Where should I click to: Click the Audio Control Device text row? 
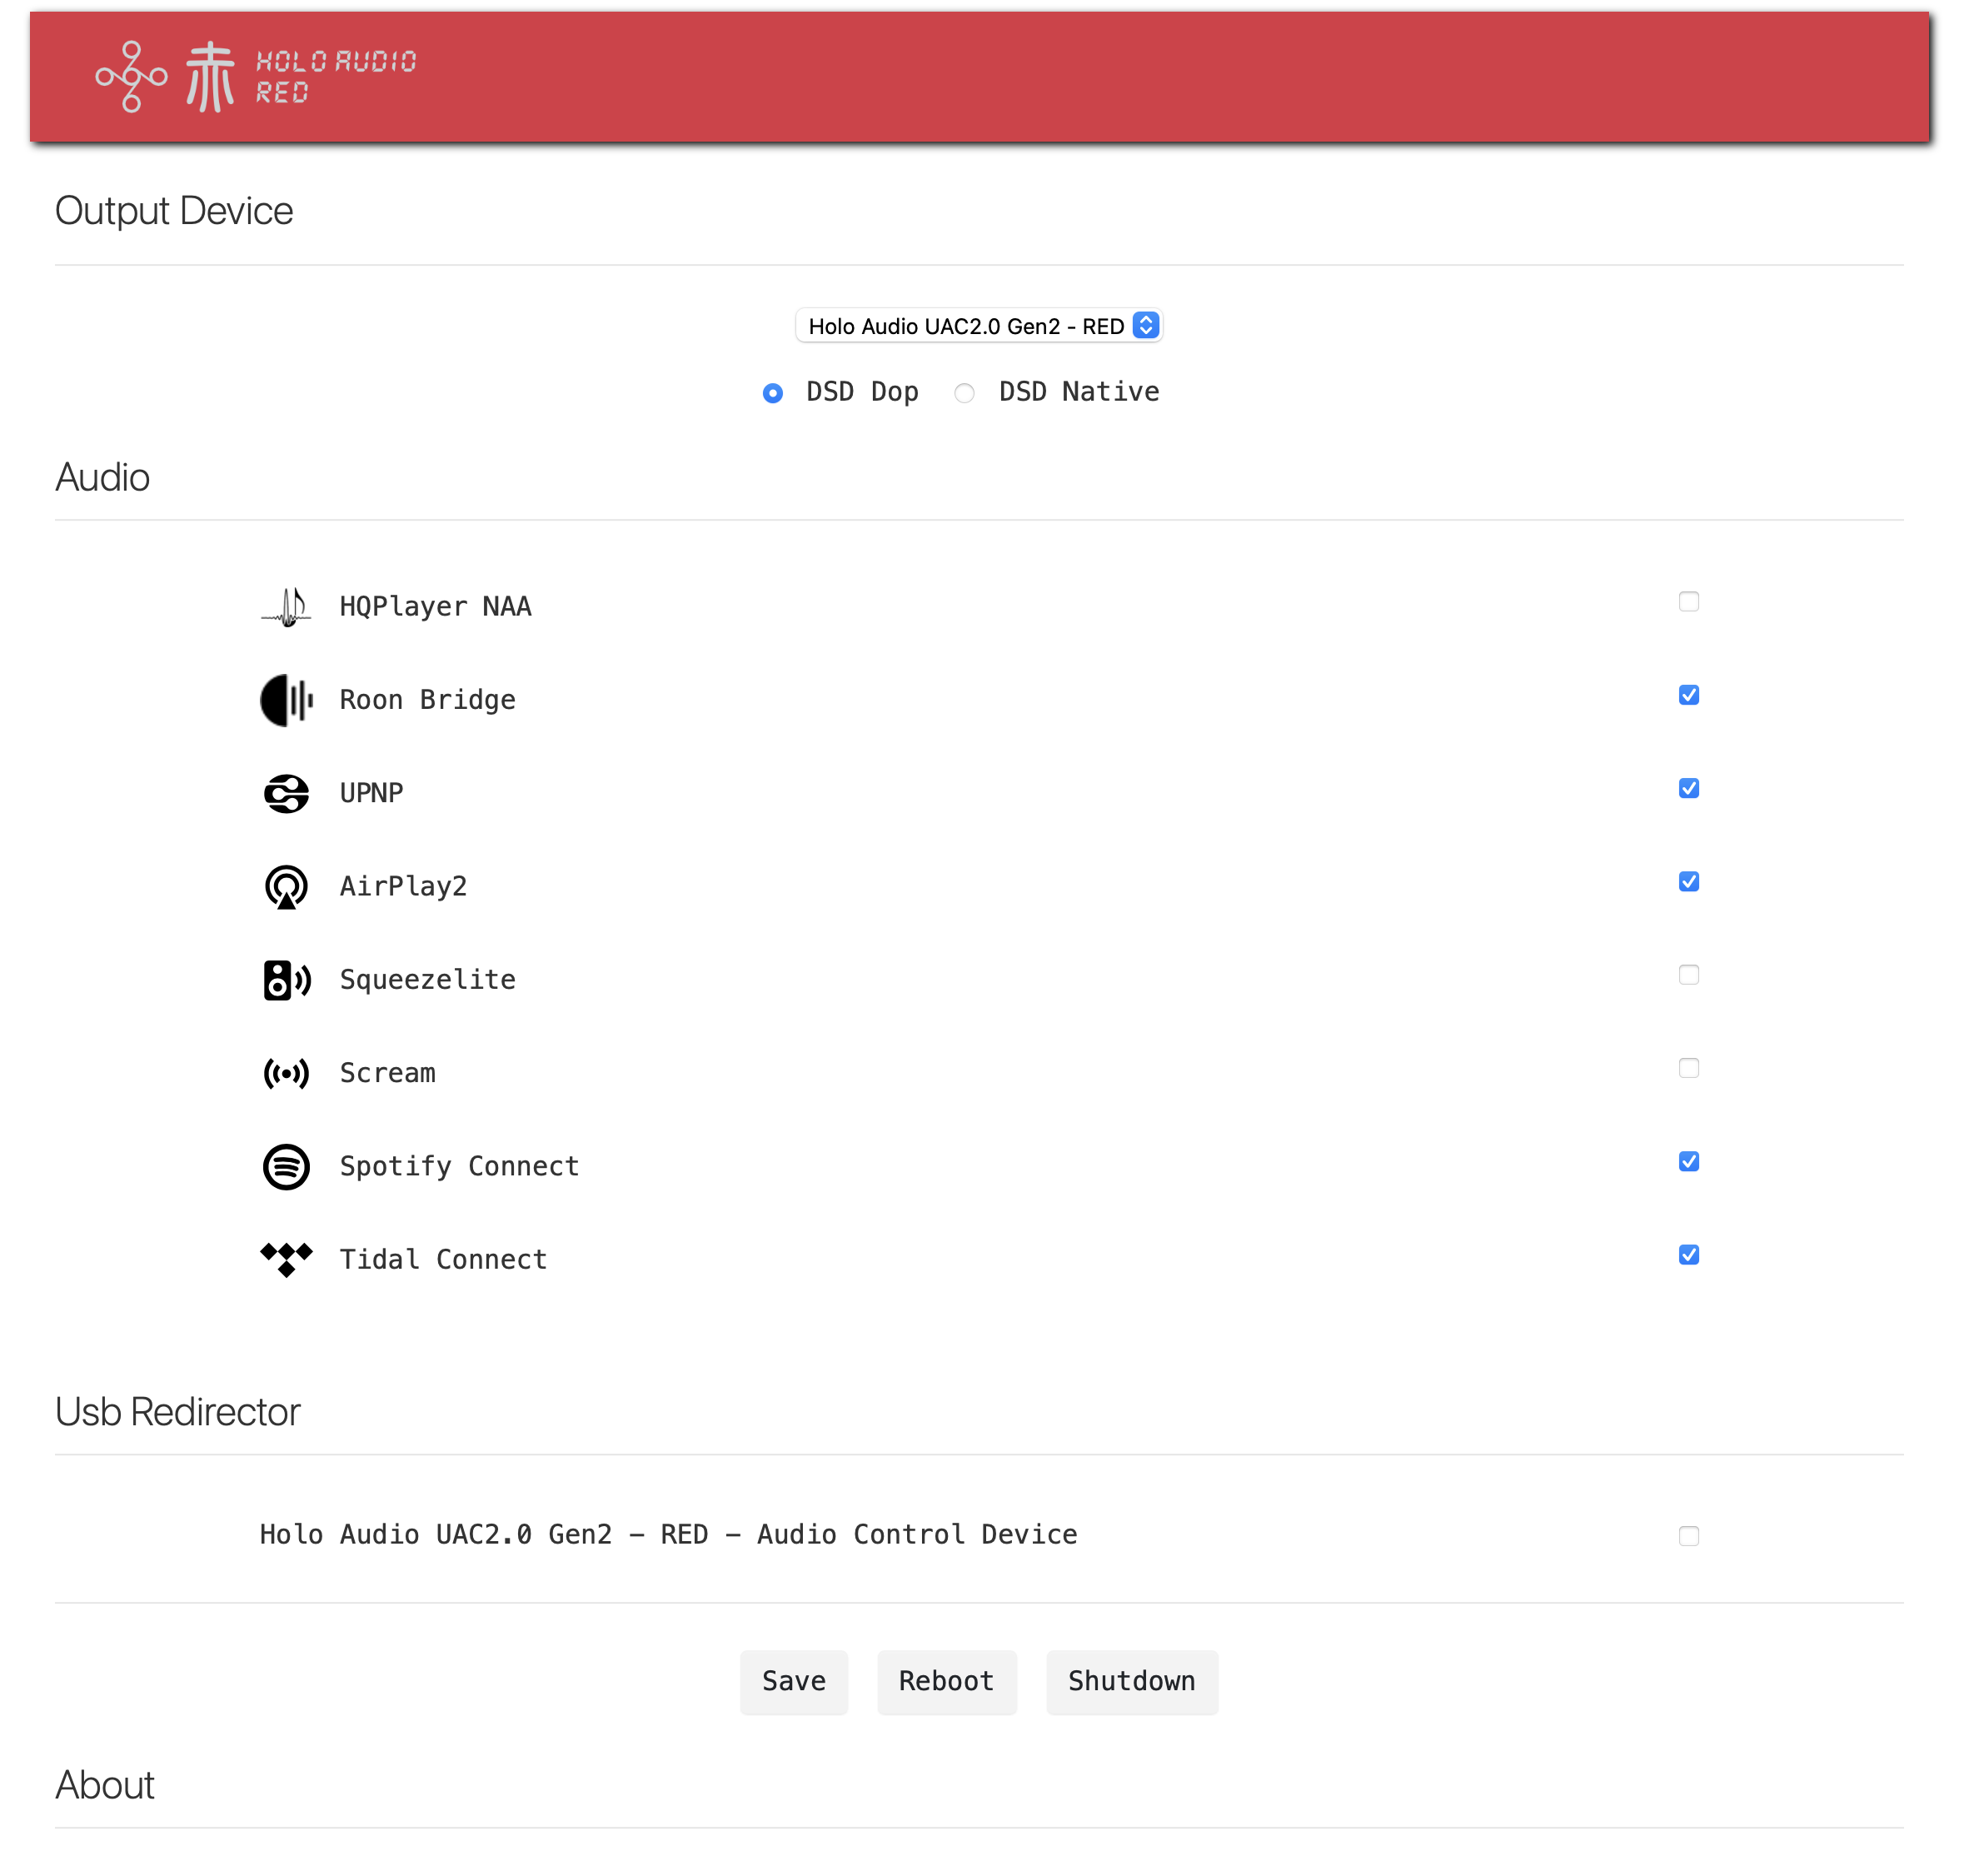point(669,1534)
